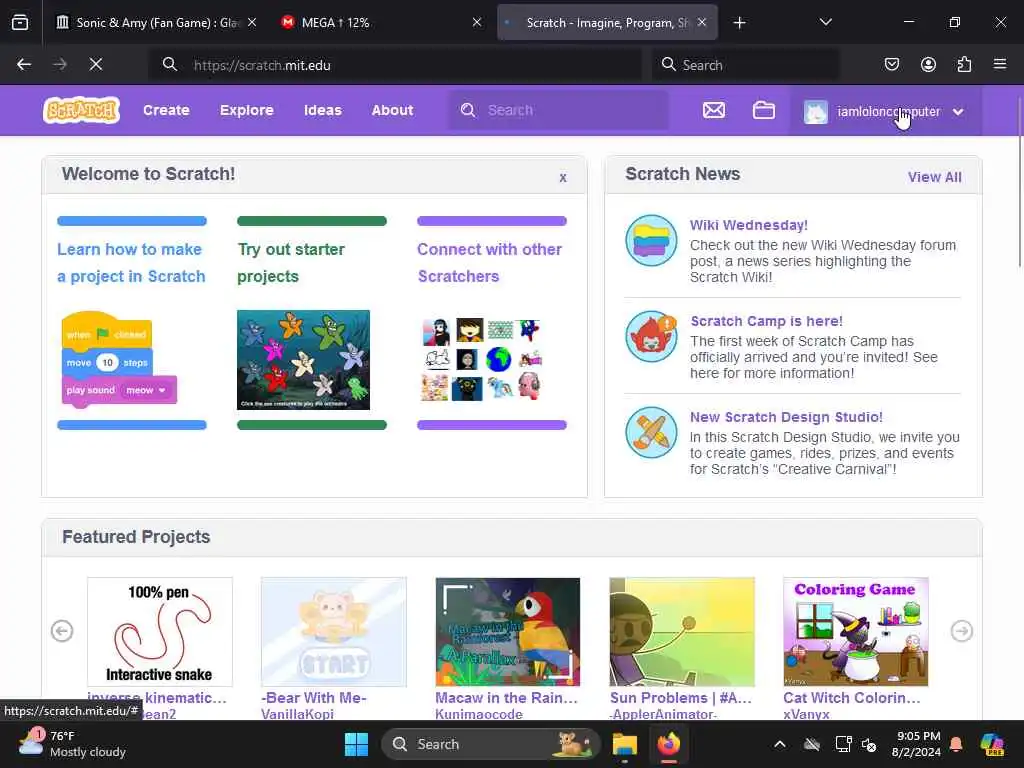Select the Scratch - Imagine, Program tab
This screenshot has width=1024, height=768.
click(607, 23)
